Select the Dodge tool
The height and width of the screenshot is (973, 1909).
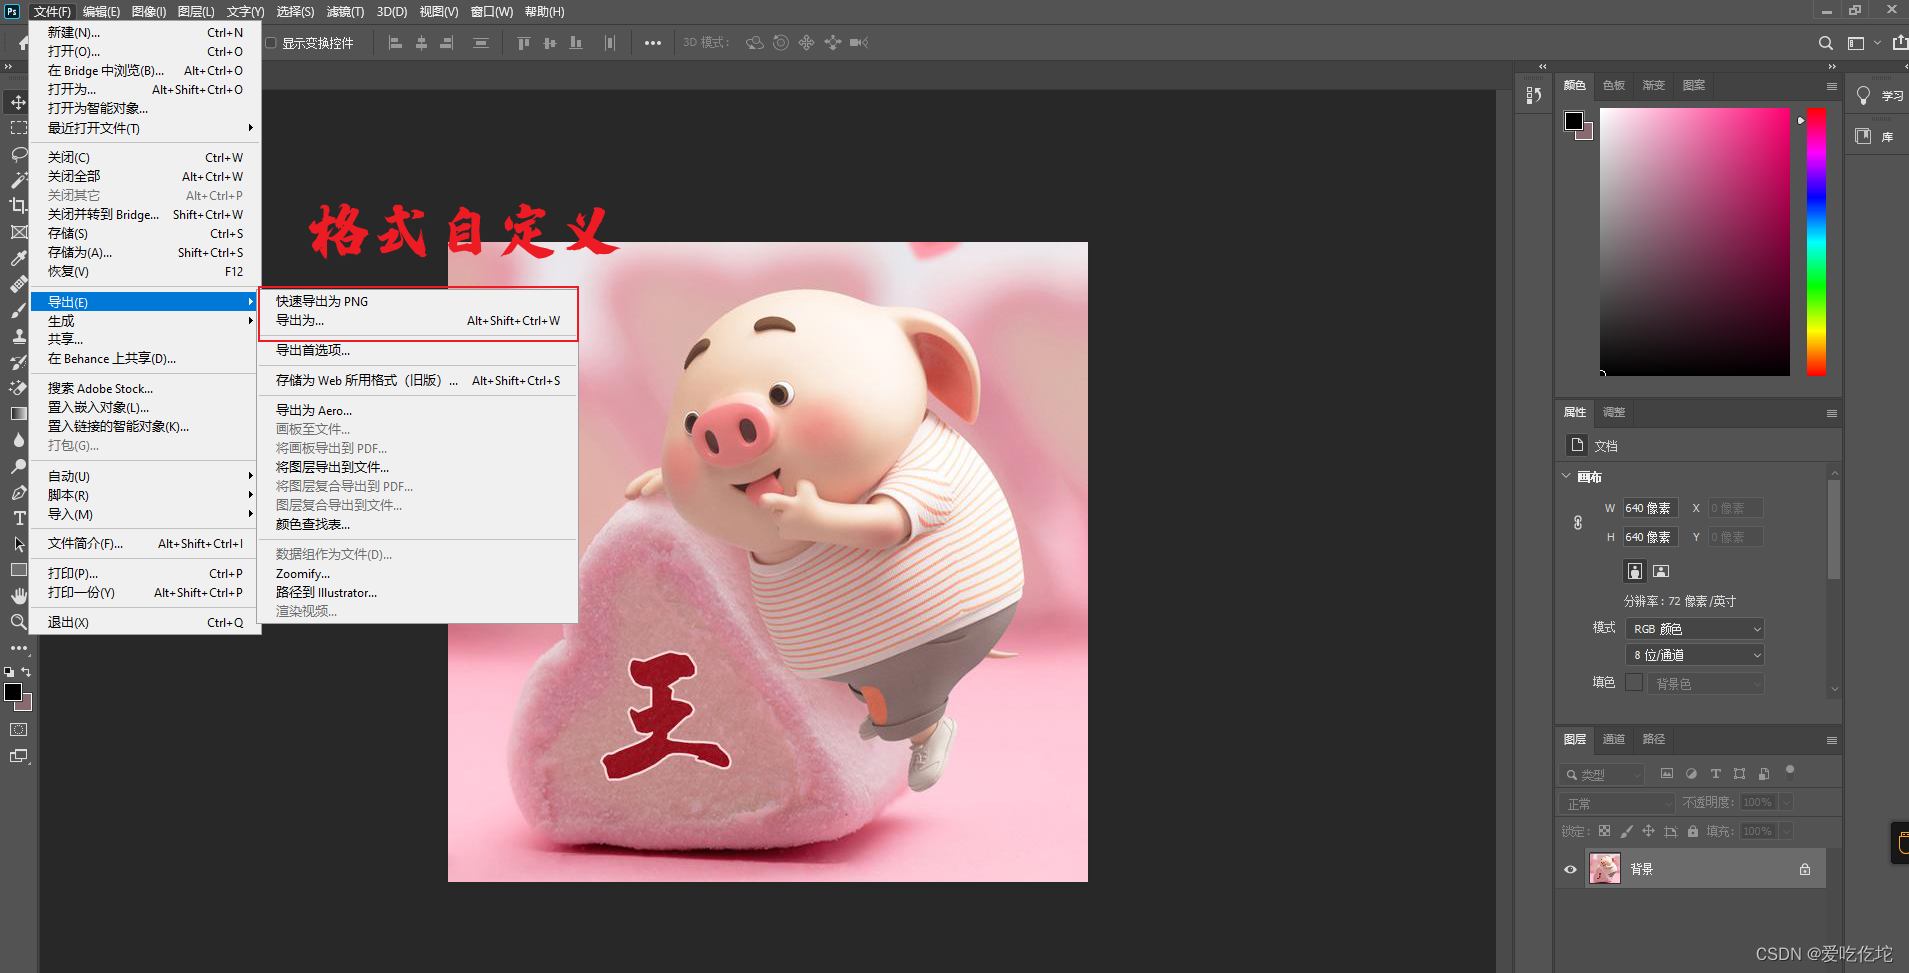18,466
